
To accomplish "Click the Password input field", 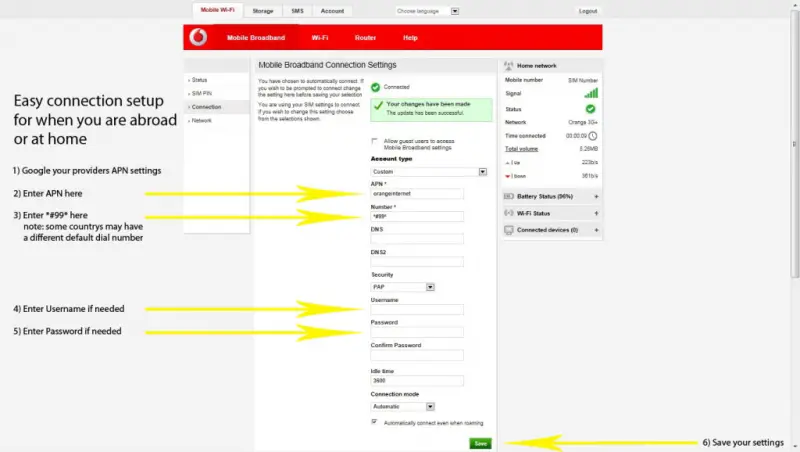I will (x=417, y=333).
